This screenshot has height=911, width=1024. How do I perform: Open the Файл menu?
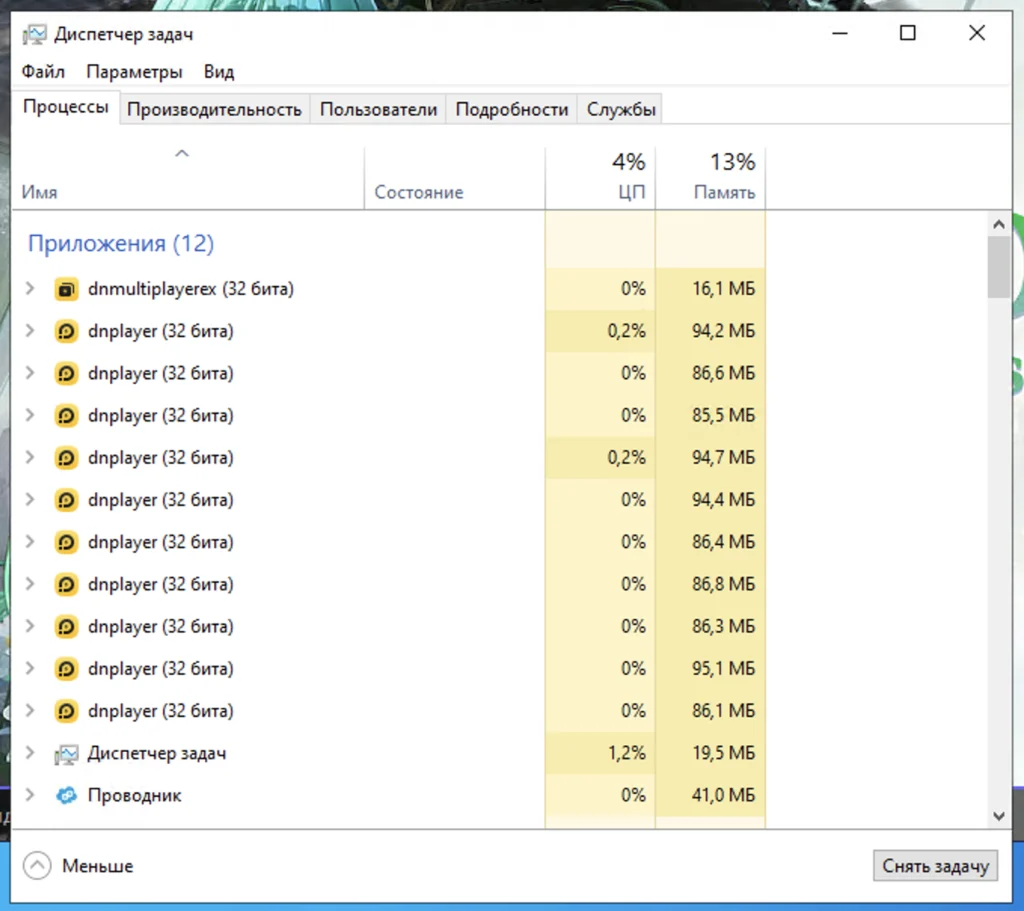(43, 71)
